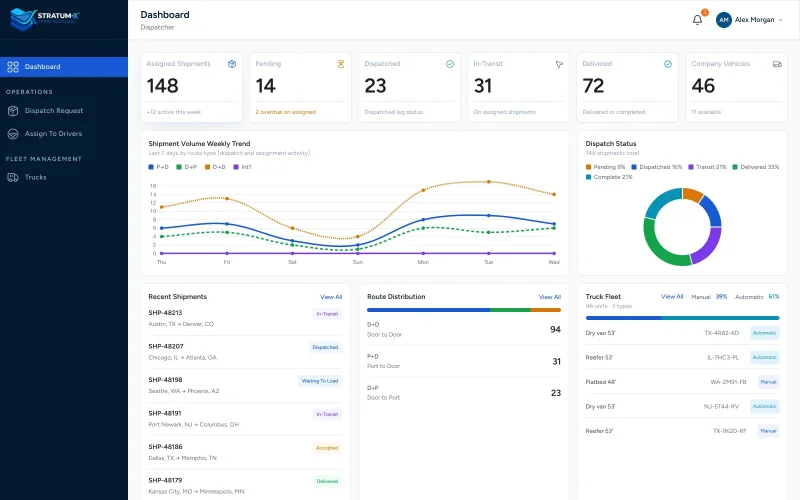Click route 'Port Newark, NJ → Columbus, OH'
Image resolution: width=800 pixels, height=500 pixels.
click(193, 424)
